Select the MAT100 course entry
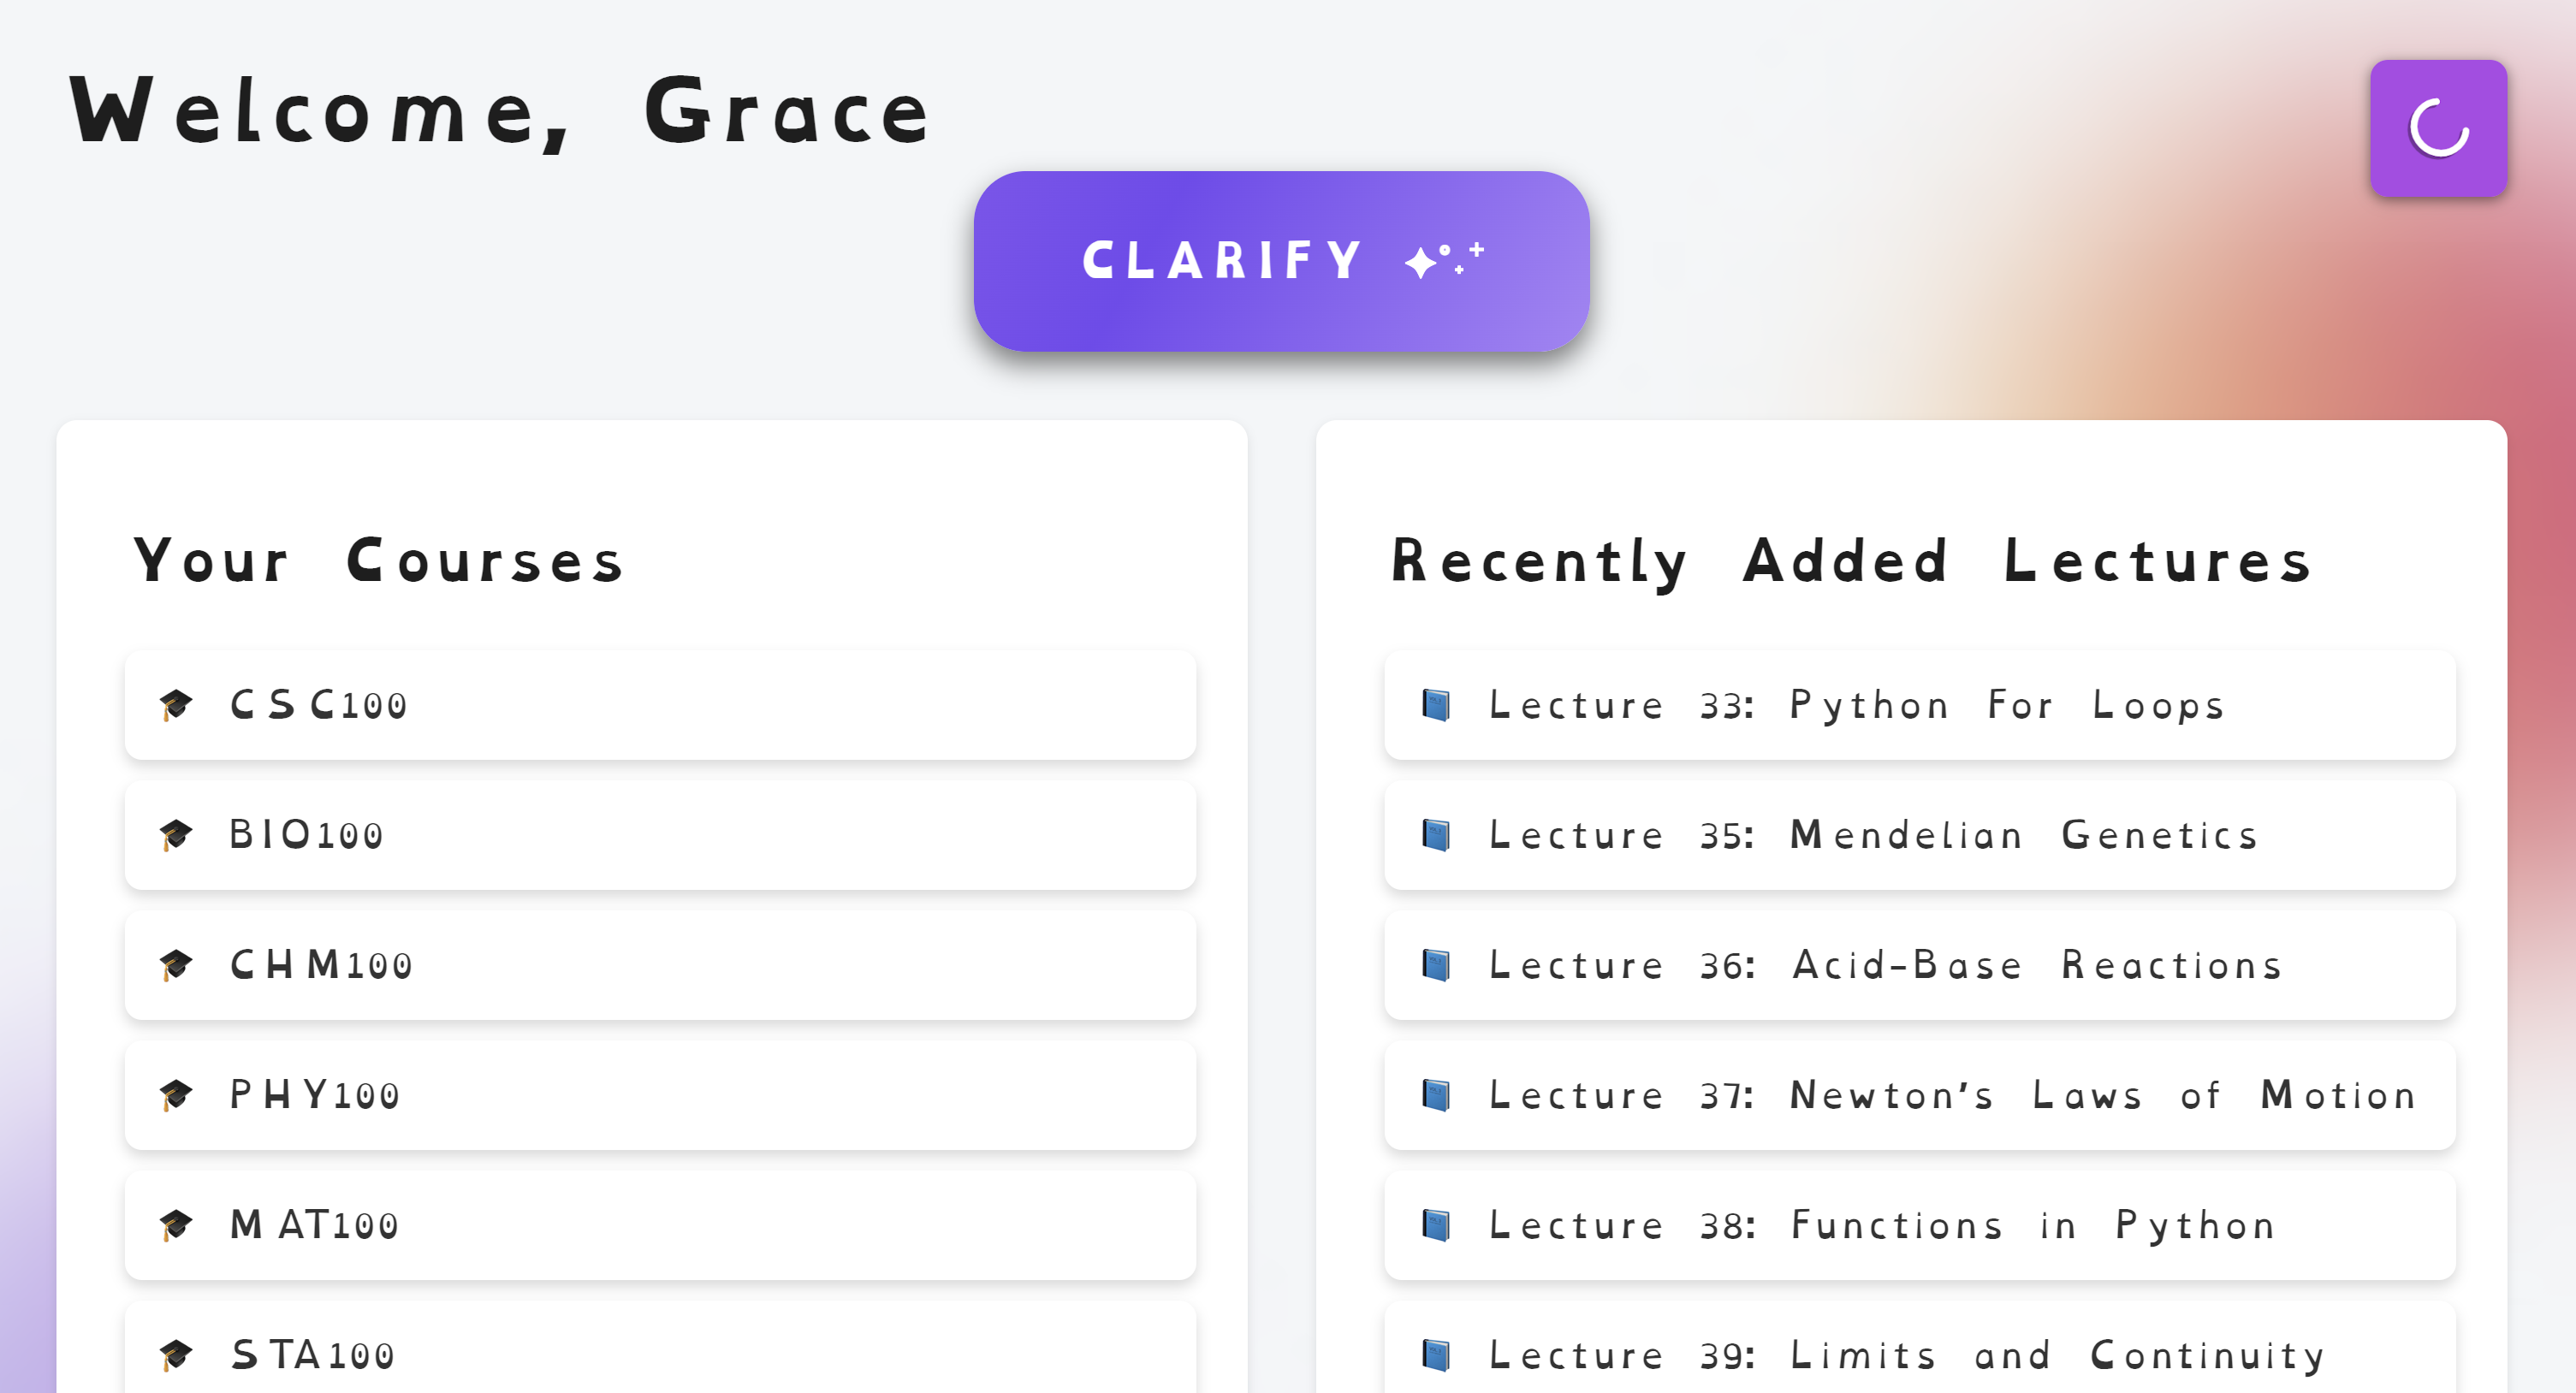Viewport: 2576px width, 1393px height. (x=660, y=1225)
